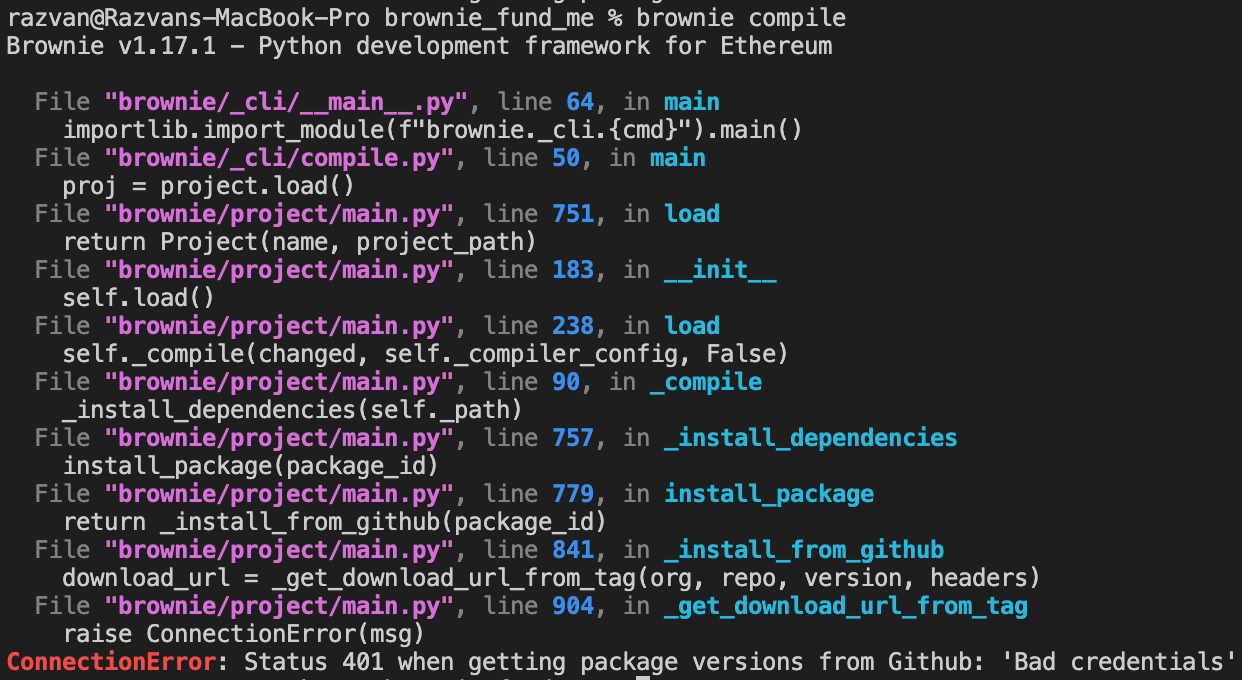Viewport: 1242px width, 680px height.
Task: Click line number 841
Action: tap(572, 550)
